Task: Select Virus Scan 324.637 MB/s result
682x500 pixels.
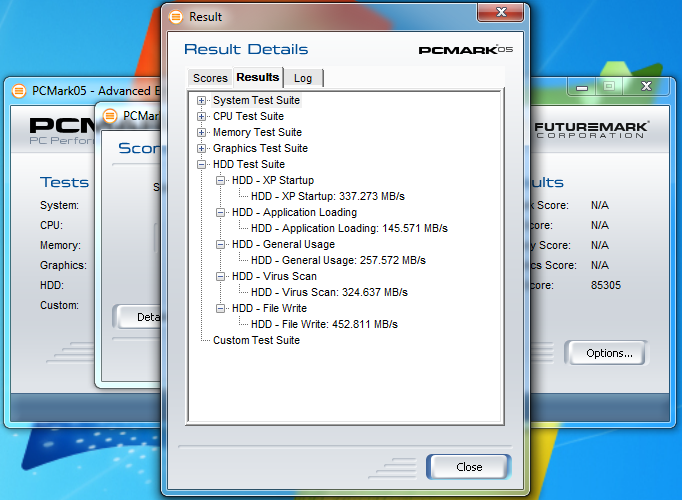Action: [329, 292]
